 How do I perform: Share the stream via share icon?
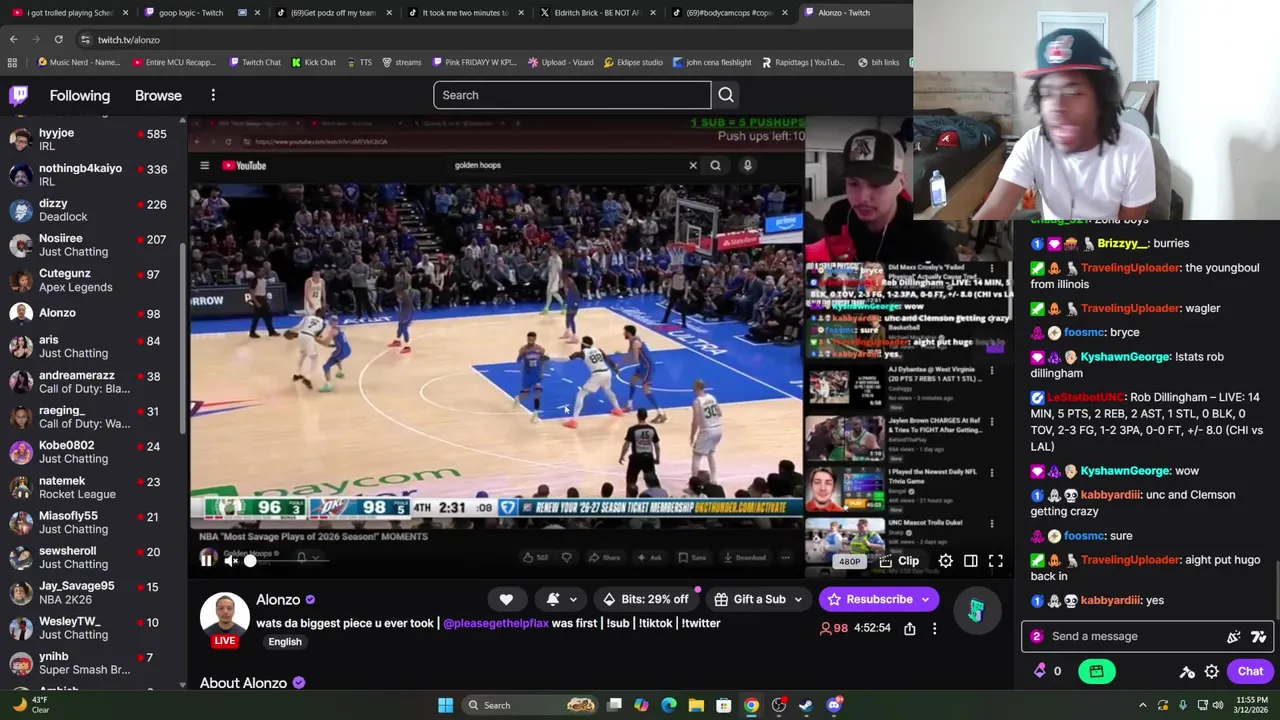[910, 629]
